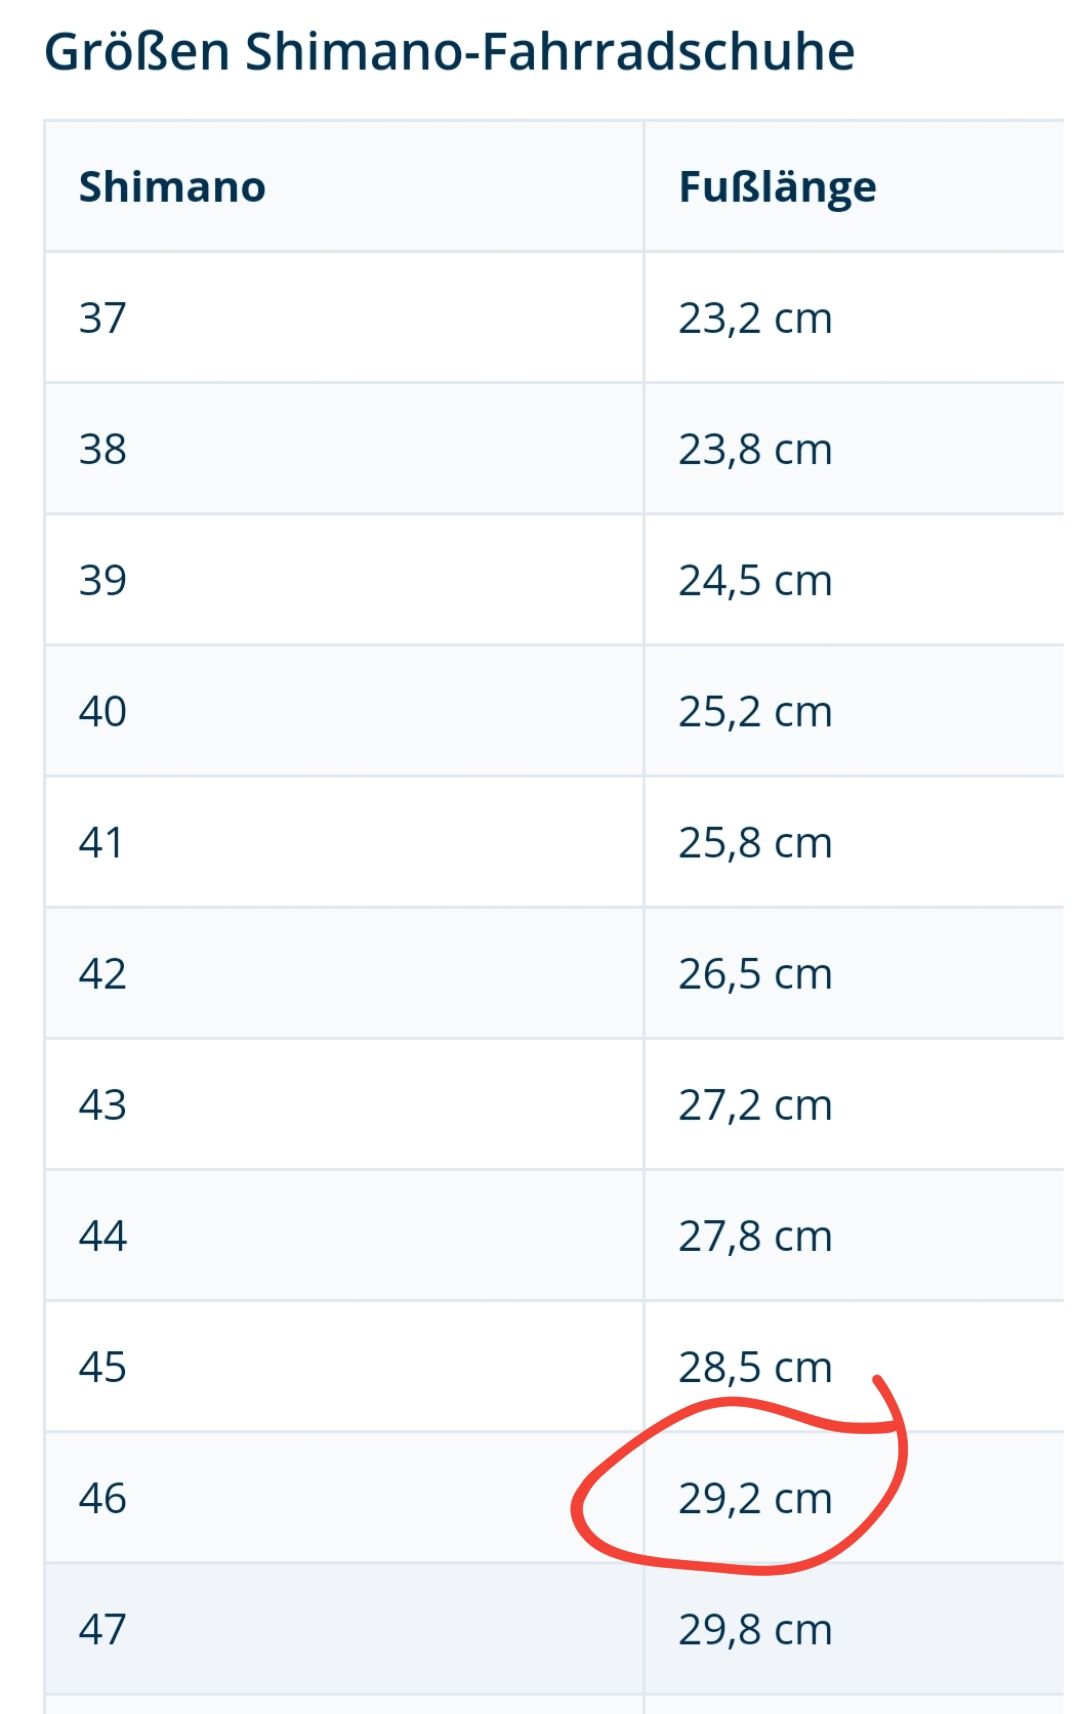Click the 27,8 cm value
The height and width of the screenshot is (1714, 1080).
coord(755,1237)
